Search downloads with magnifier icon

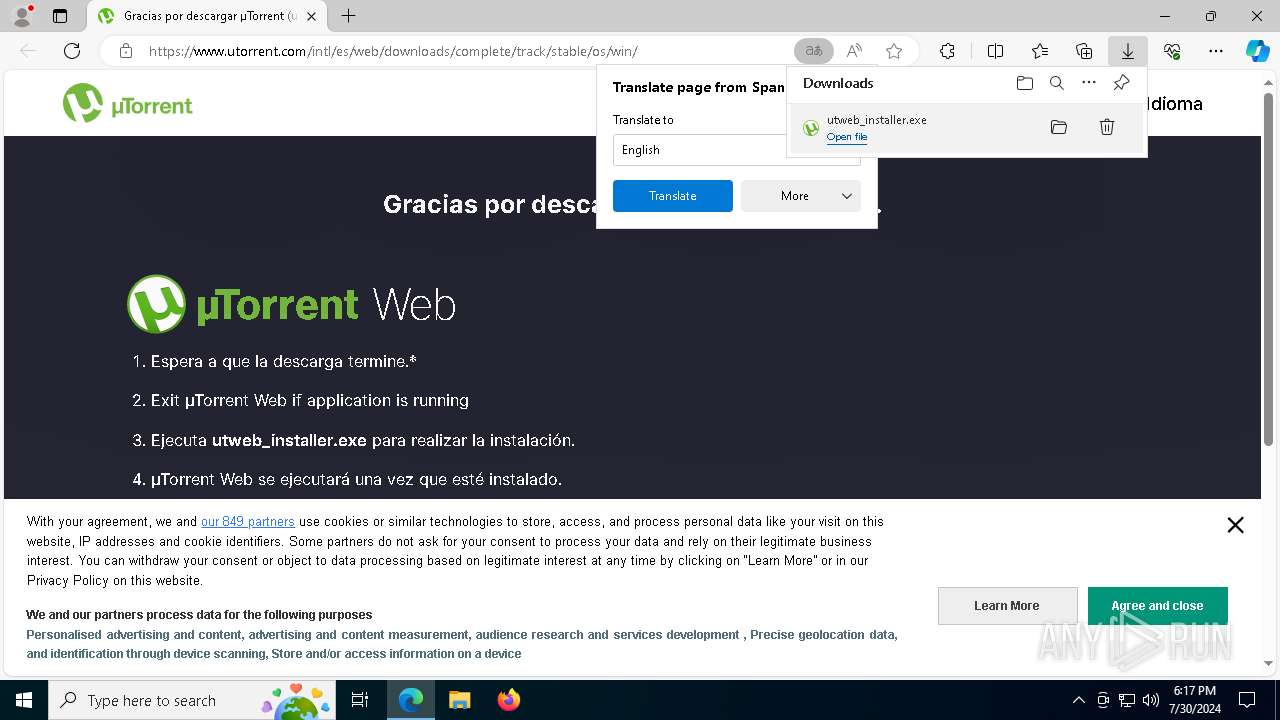1057,83
